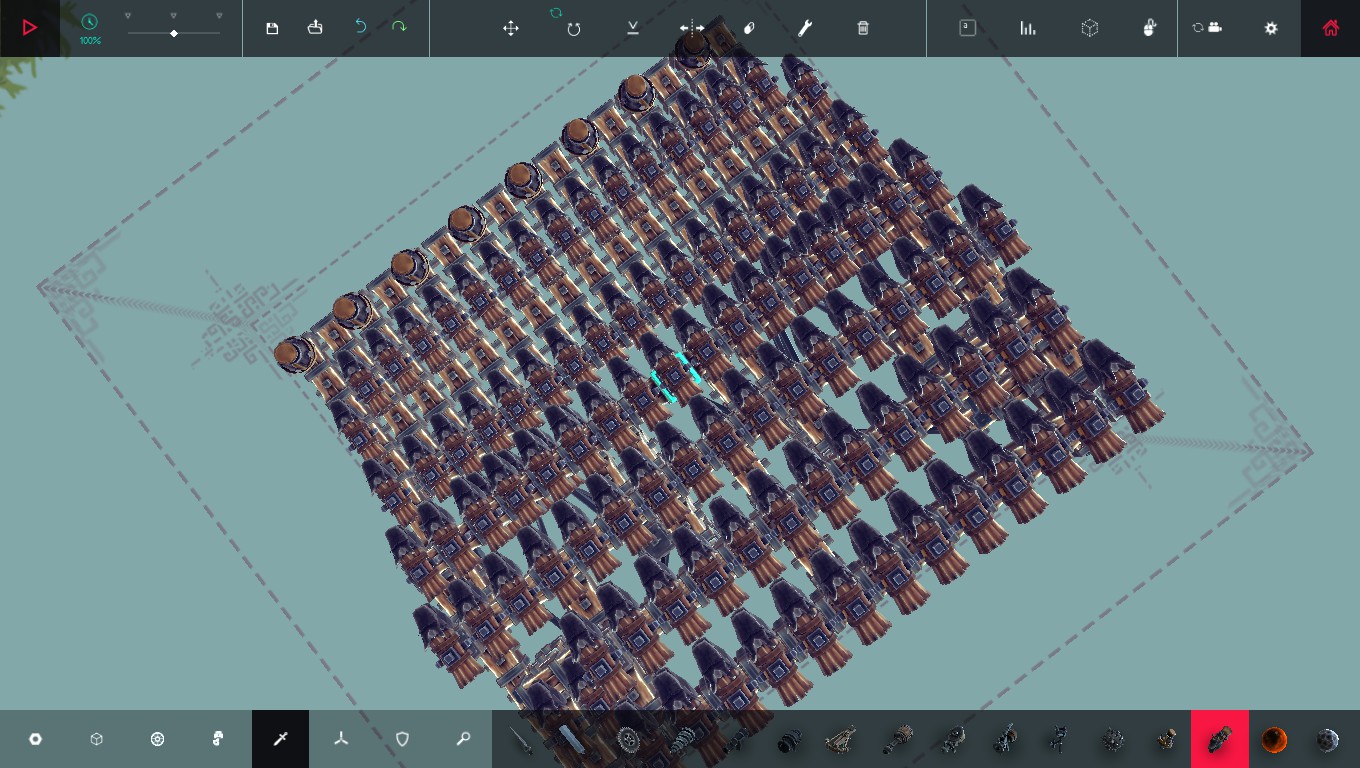Select the paint bucket tool
The image size is (1360, 768).
coord(749,28)
